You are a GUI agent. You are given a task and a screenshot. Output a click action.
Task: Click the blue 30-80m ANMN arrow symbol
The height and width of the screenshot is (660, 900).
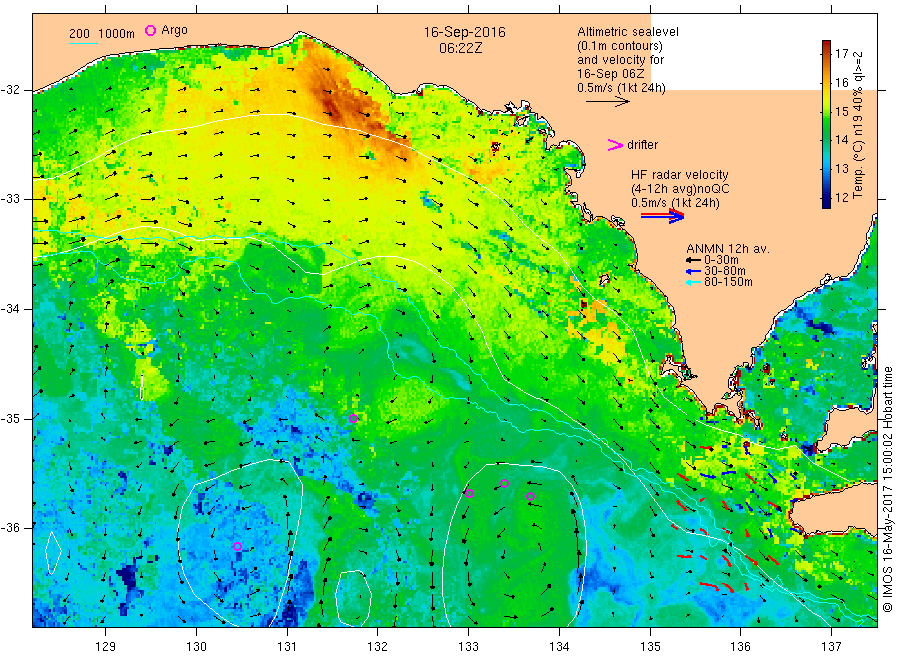tap(693, 271)
